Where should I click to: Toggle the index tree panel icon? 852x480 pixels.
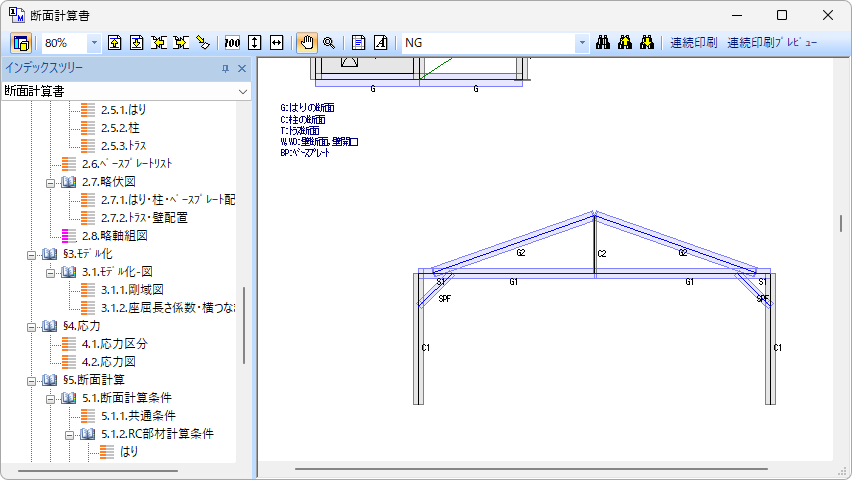pyautogui.click(x=21, y=43)
